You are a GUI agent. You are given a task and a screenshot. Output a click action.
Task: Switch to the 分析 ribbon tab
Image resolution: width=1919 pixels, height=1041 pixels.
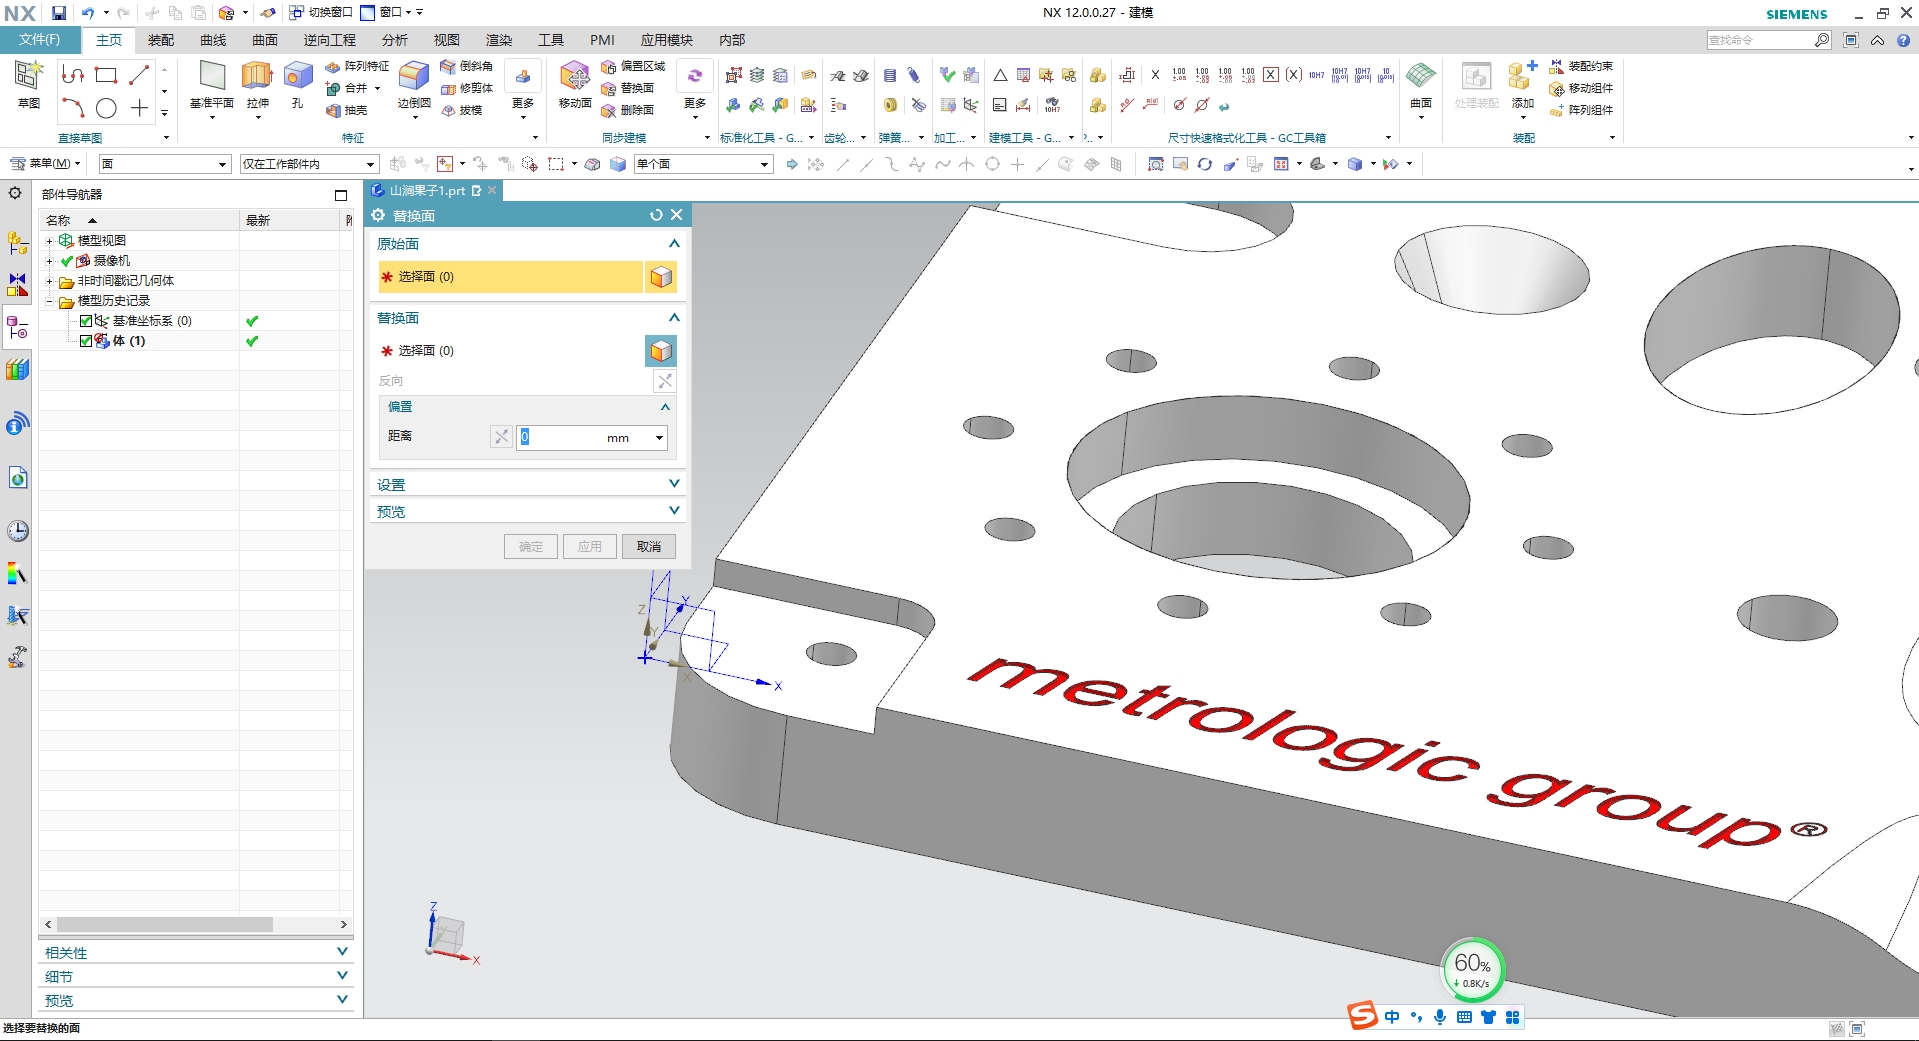395,40
